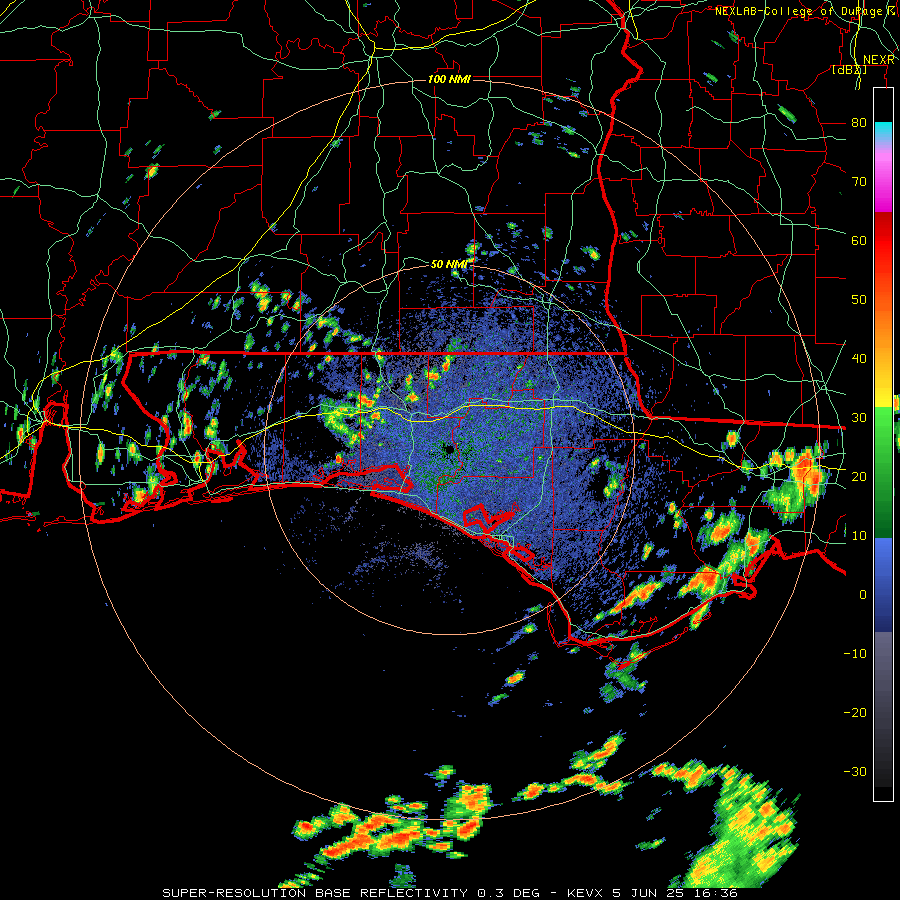Click the KEVX station identifier in caption
The height and width of the screenshot is (900, 900).
584,893
